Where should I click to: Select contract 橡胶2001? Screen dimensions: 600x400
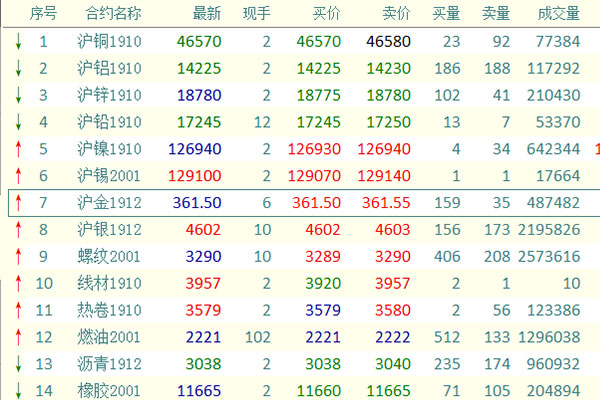click(x=109, y=390)
